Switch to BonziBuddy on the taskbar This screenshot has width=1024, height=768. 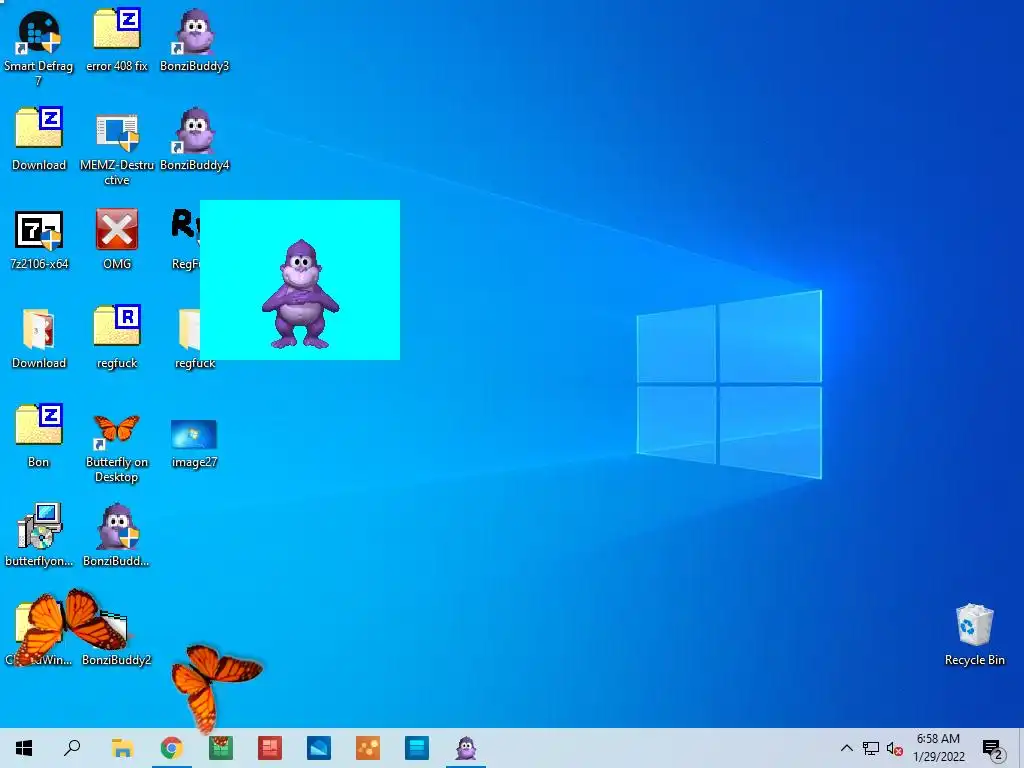[466, 748]
